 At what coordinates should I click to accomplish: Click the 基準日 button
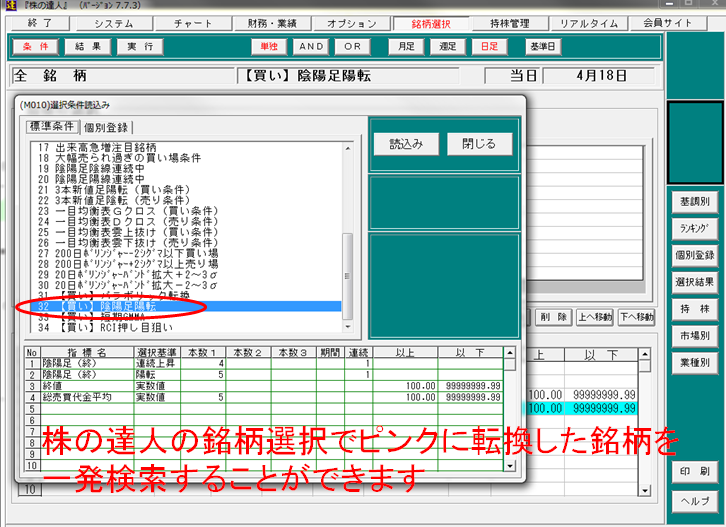(x=543, y=46)
